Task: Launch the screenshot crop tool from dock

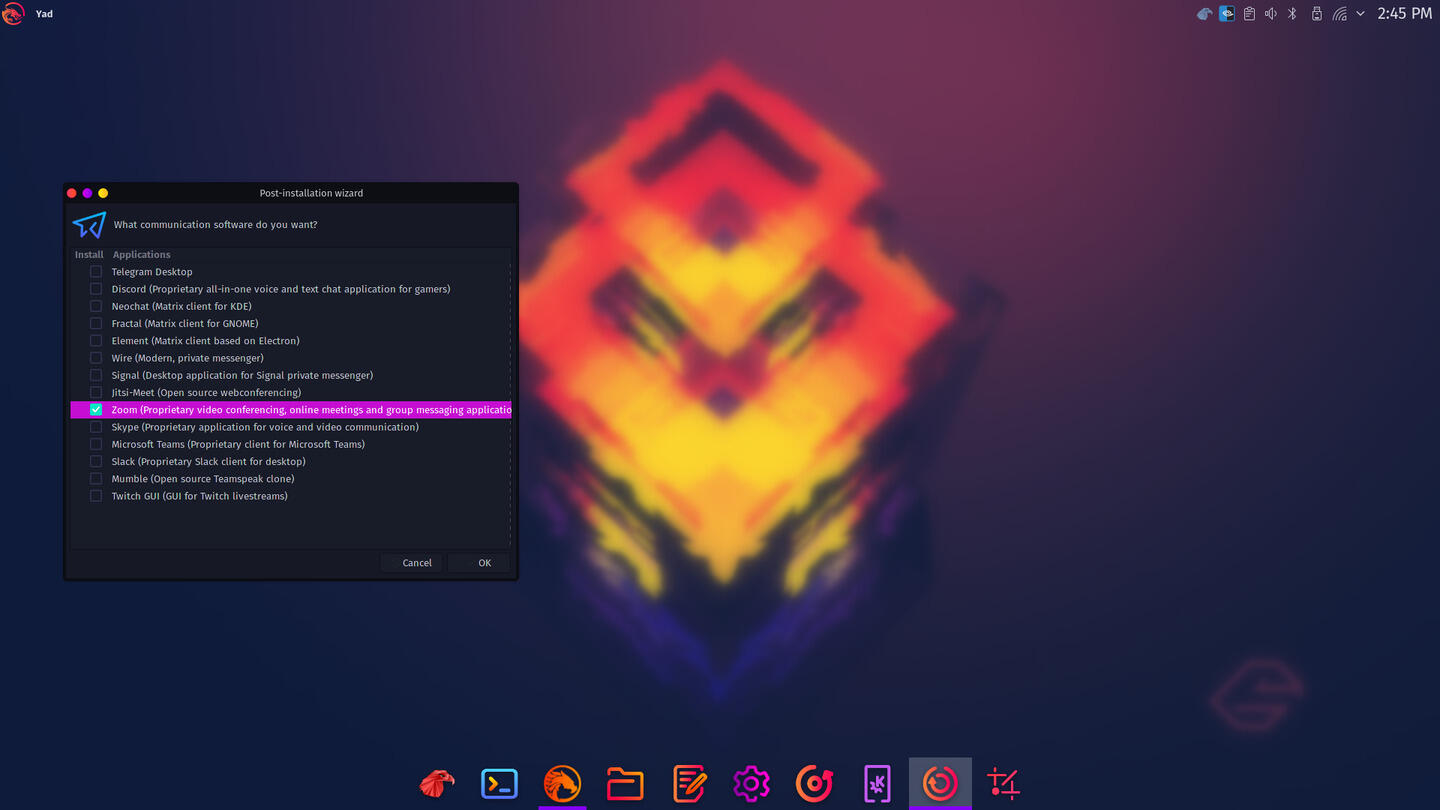Action: pos(1003,783)
